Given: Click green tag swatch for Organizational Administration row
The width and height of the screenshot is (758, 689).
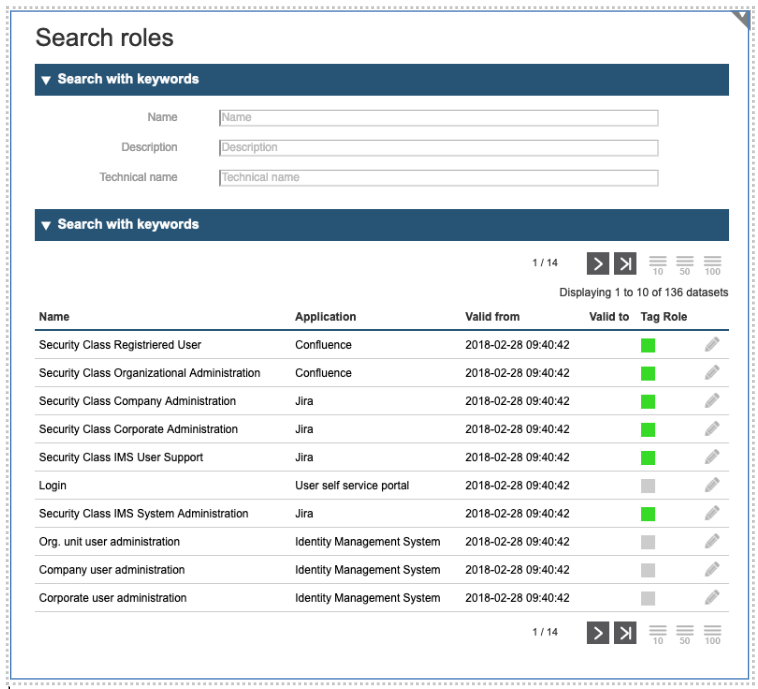Looking at the screenshot, I should click(648, 373).
